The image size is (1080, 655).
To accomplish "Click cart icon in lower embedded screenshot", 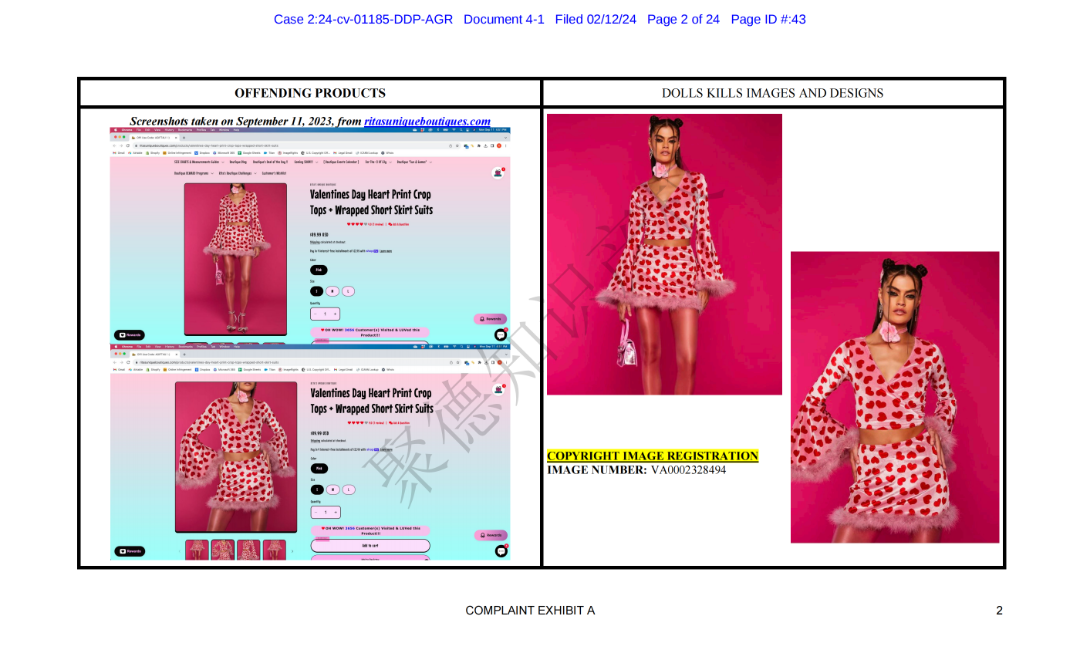I will click(498, 389).
